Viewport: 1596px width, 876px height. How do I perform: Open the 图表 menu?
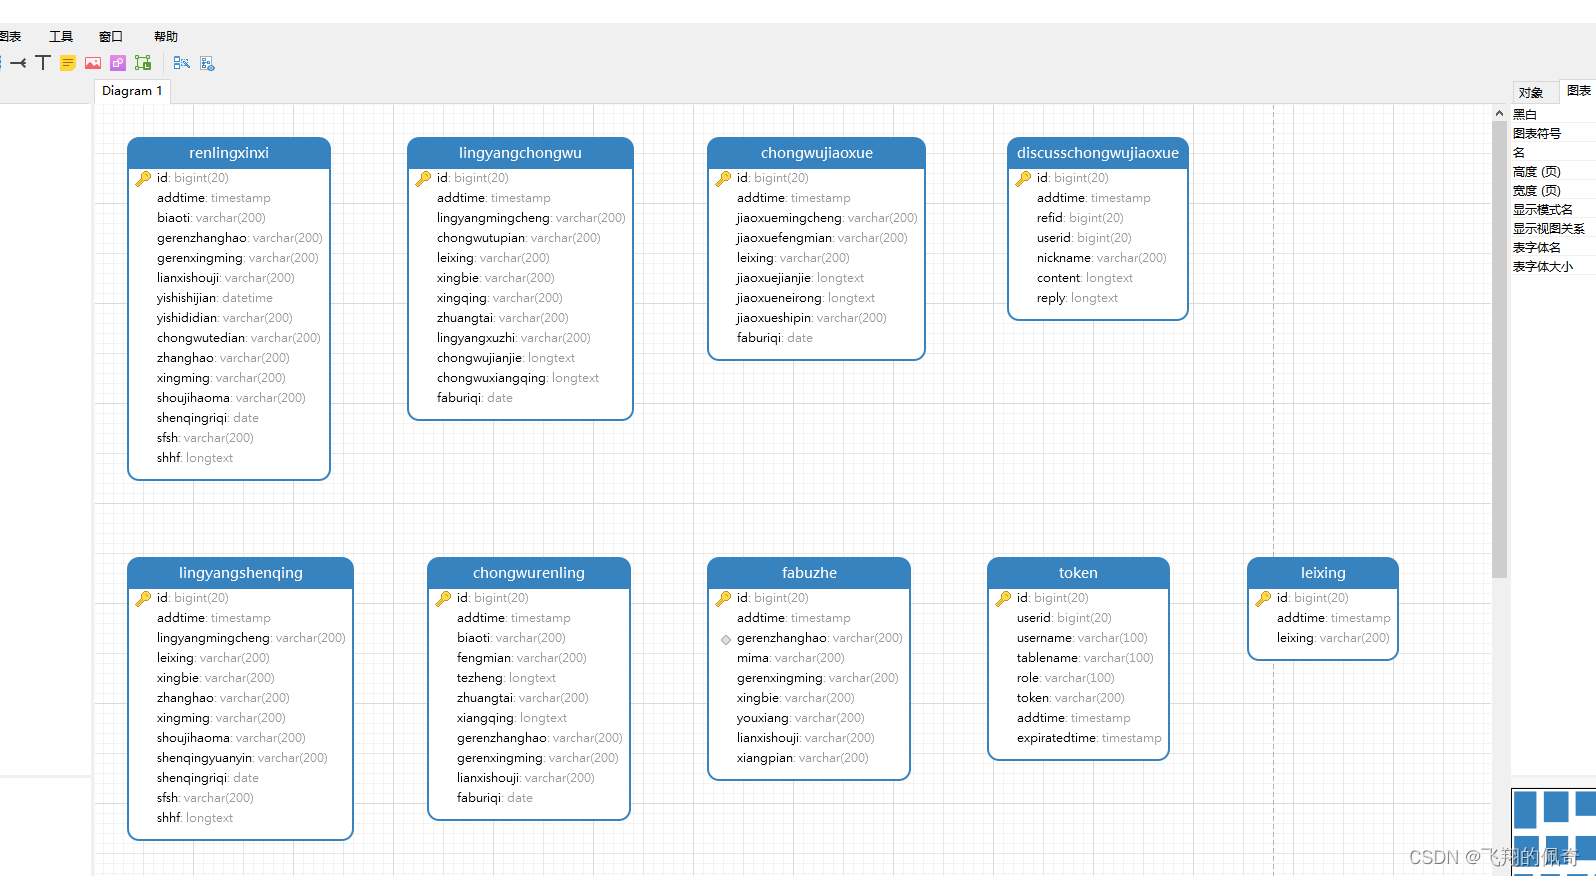(10, 36)
